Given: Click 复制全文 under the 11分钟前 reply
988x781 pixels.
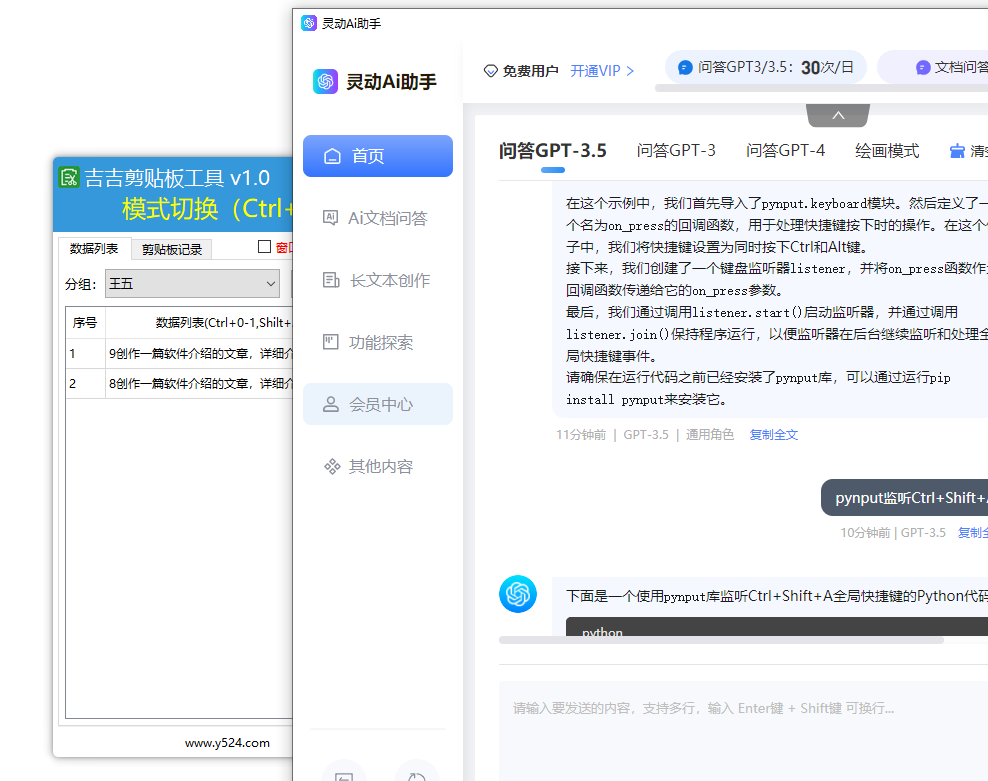Looking at the screenshot, I should click(x=773, y=434).
